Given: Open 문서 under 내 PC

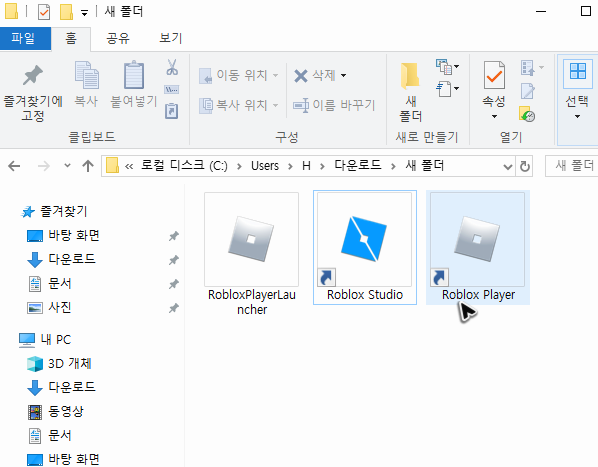Looking at the screenshot, I should pos(50,435).
